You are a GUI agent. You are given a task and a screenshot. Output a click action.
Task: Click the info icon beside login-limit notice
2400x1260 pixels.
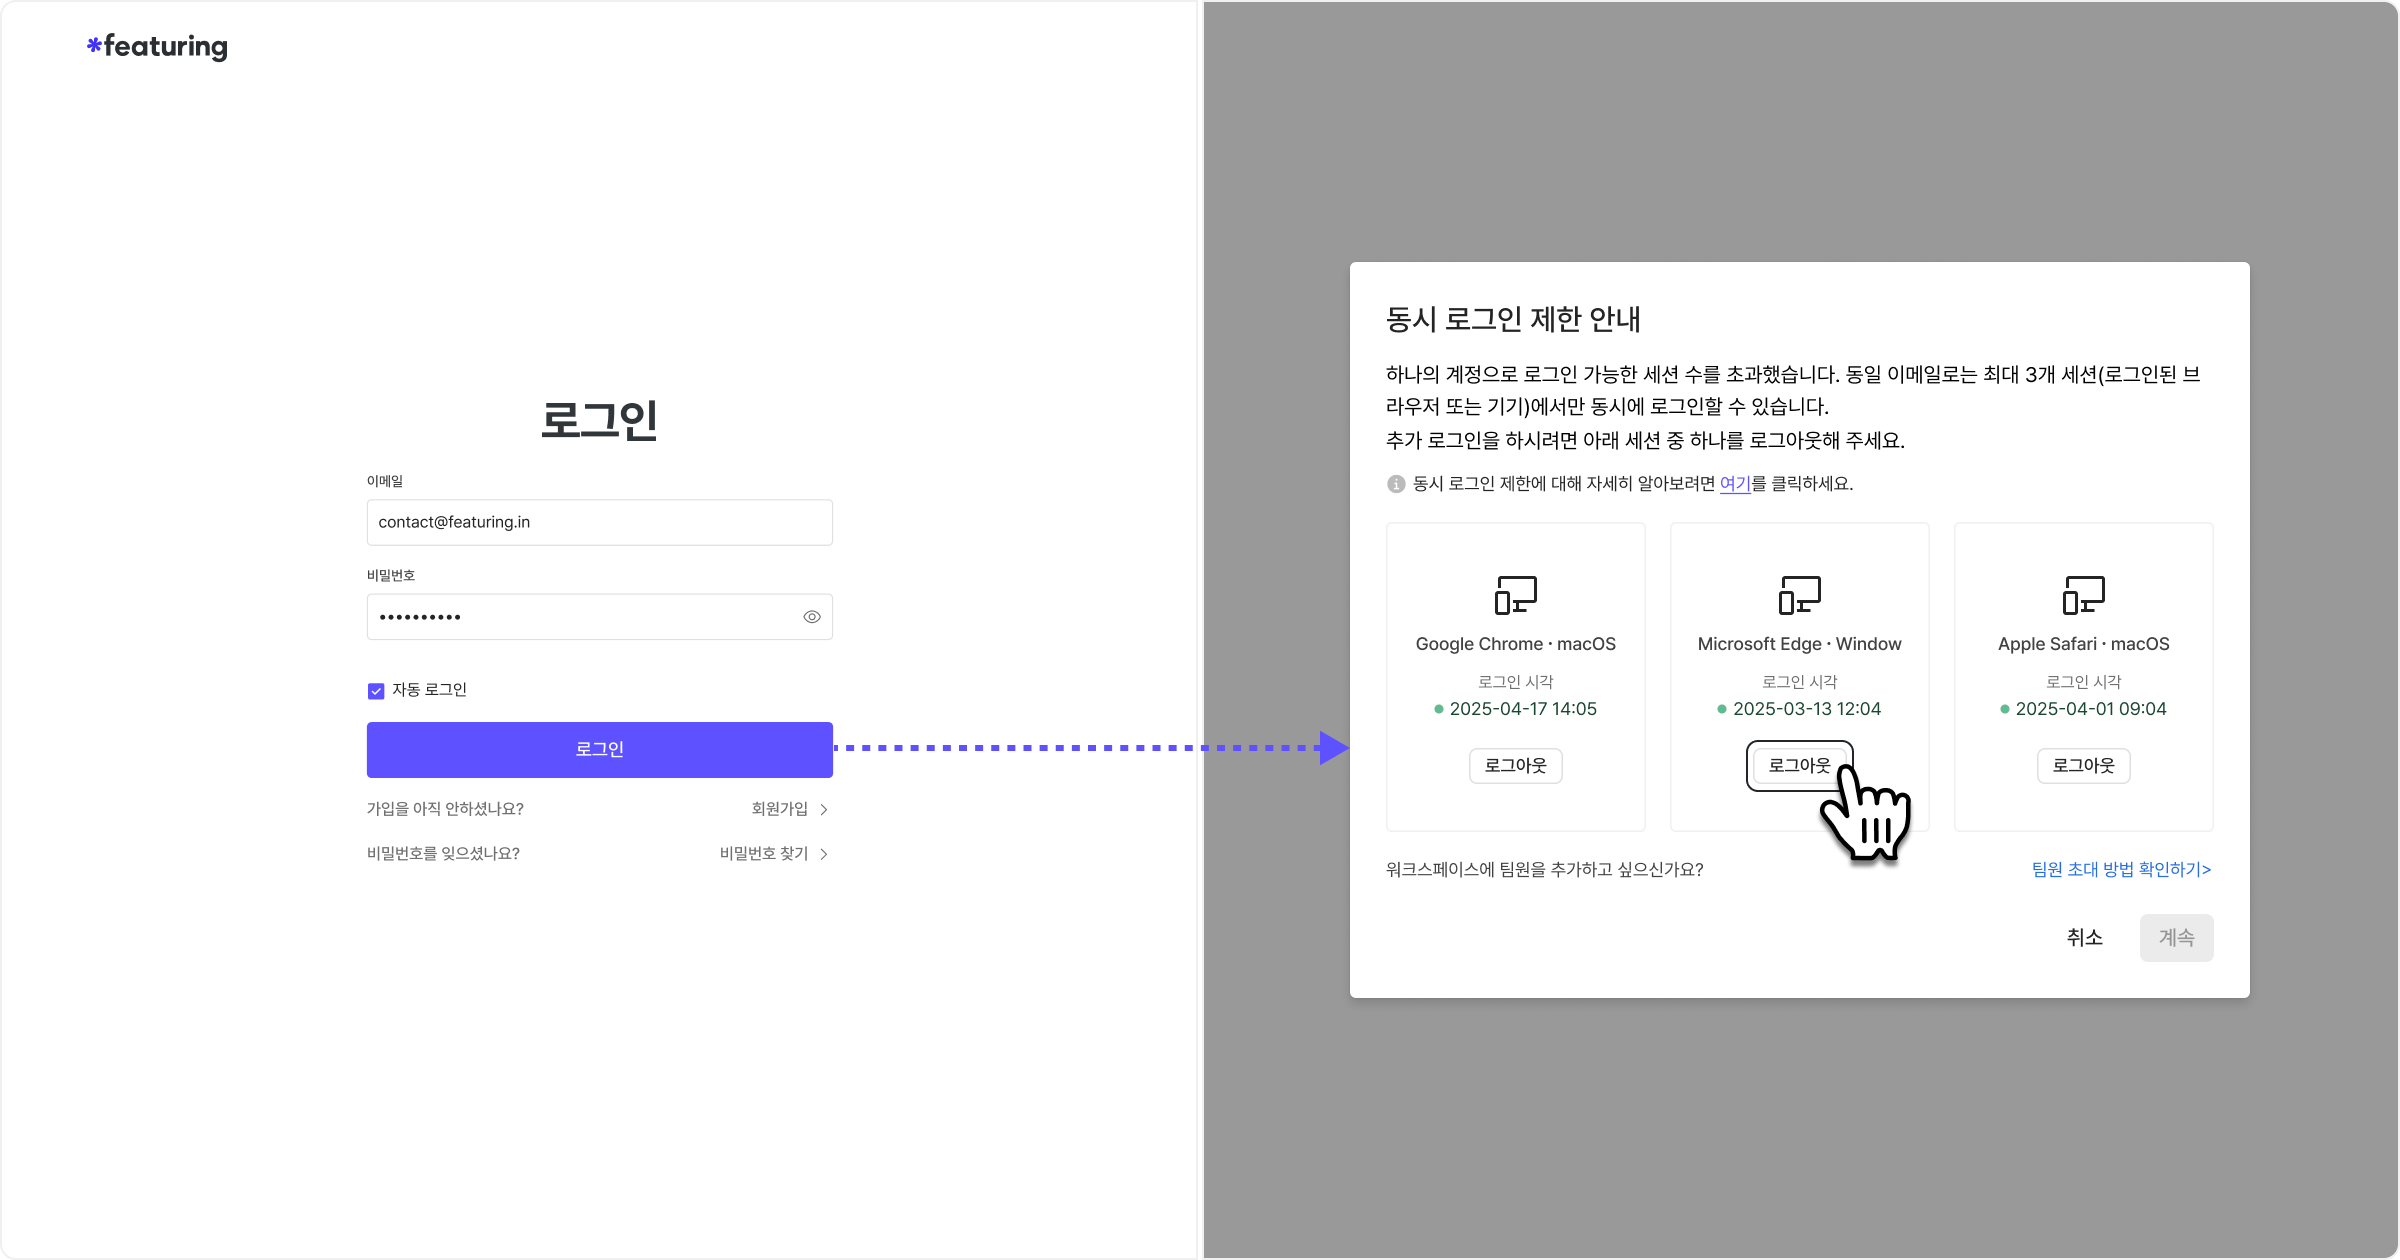coord(1396,484)
